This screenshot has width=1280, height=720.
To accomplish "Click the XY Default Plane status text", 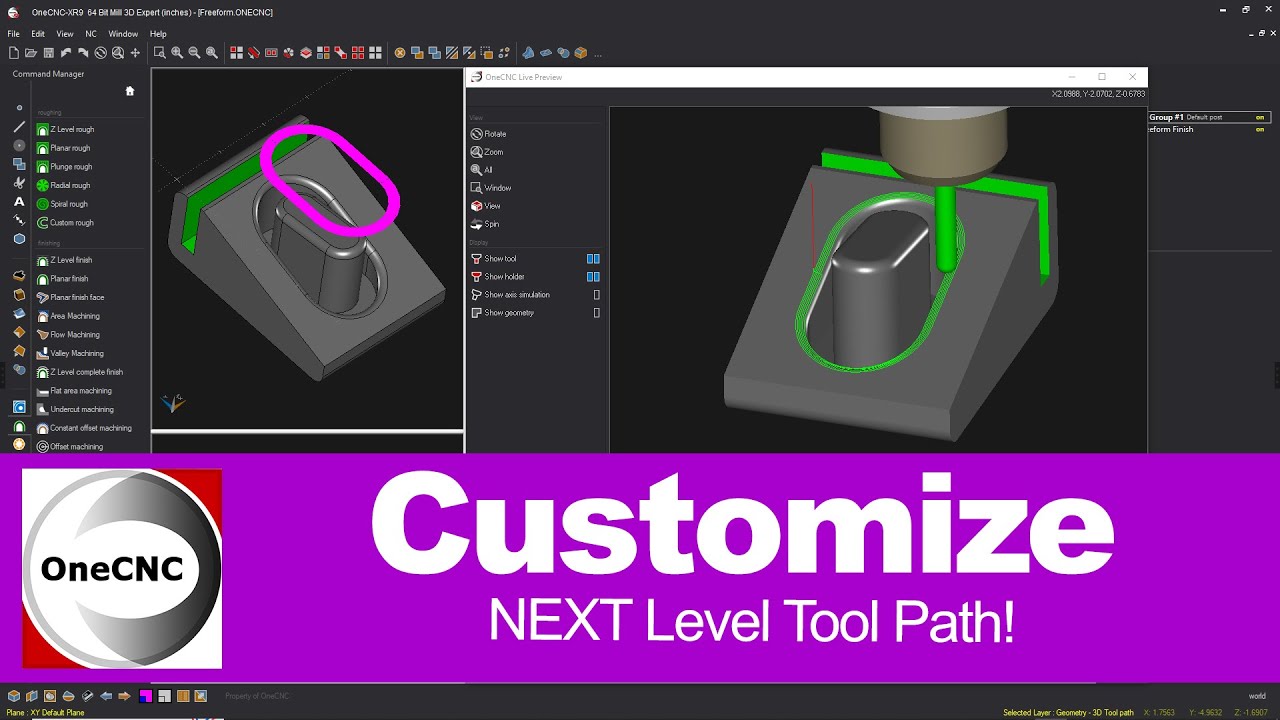I will [46, 713].
